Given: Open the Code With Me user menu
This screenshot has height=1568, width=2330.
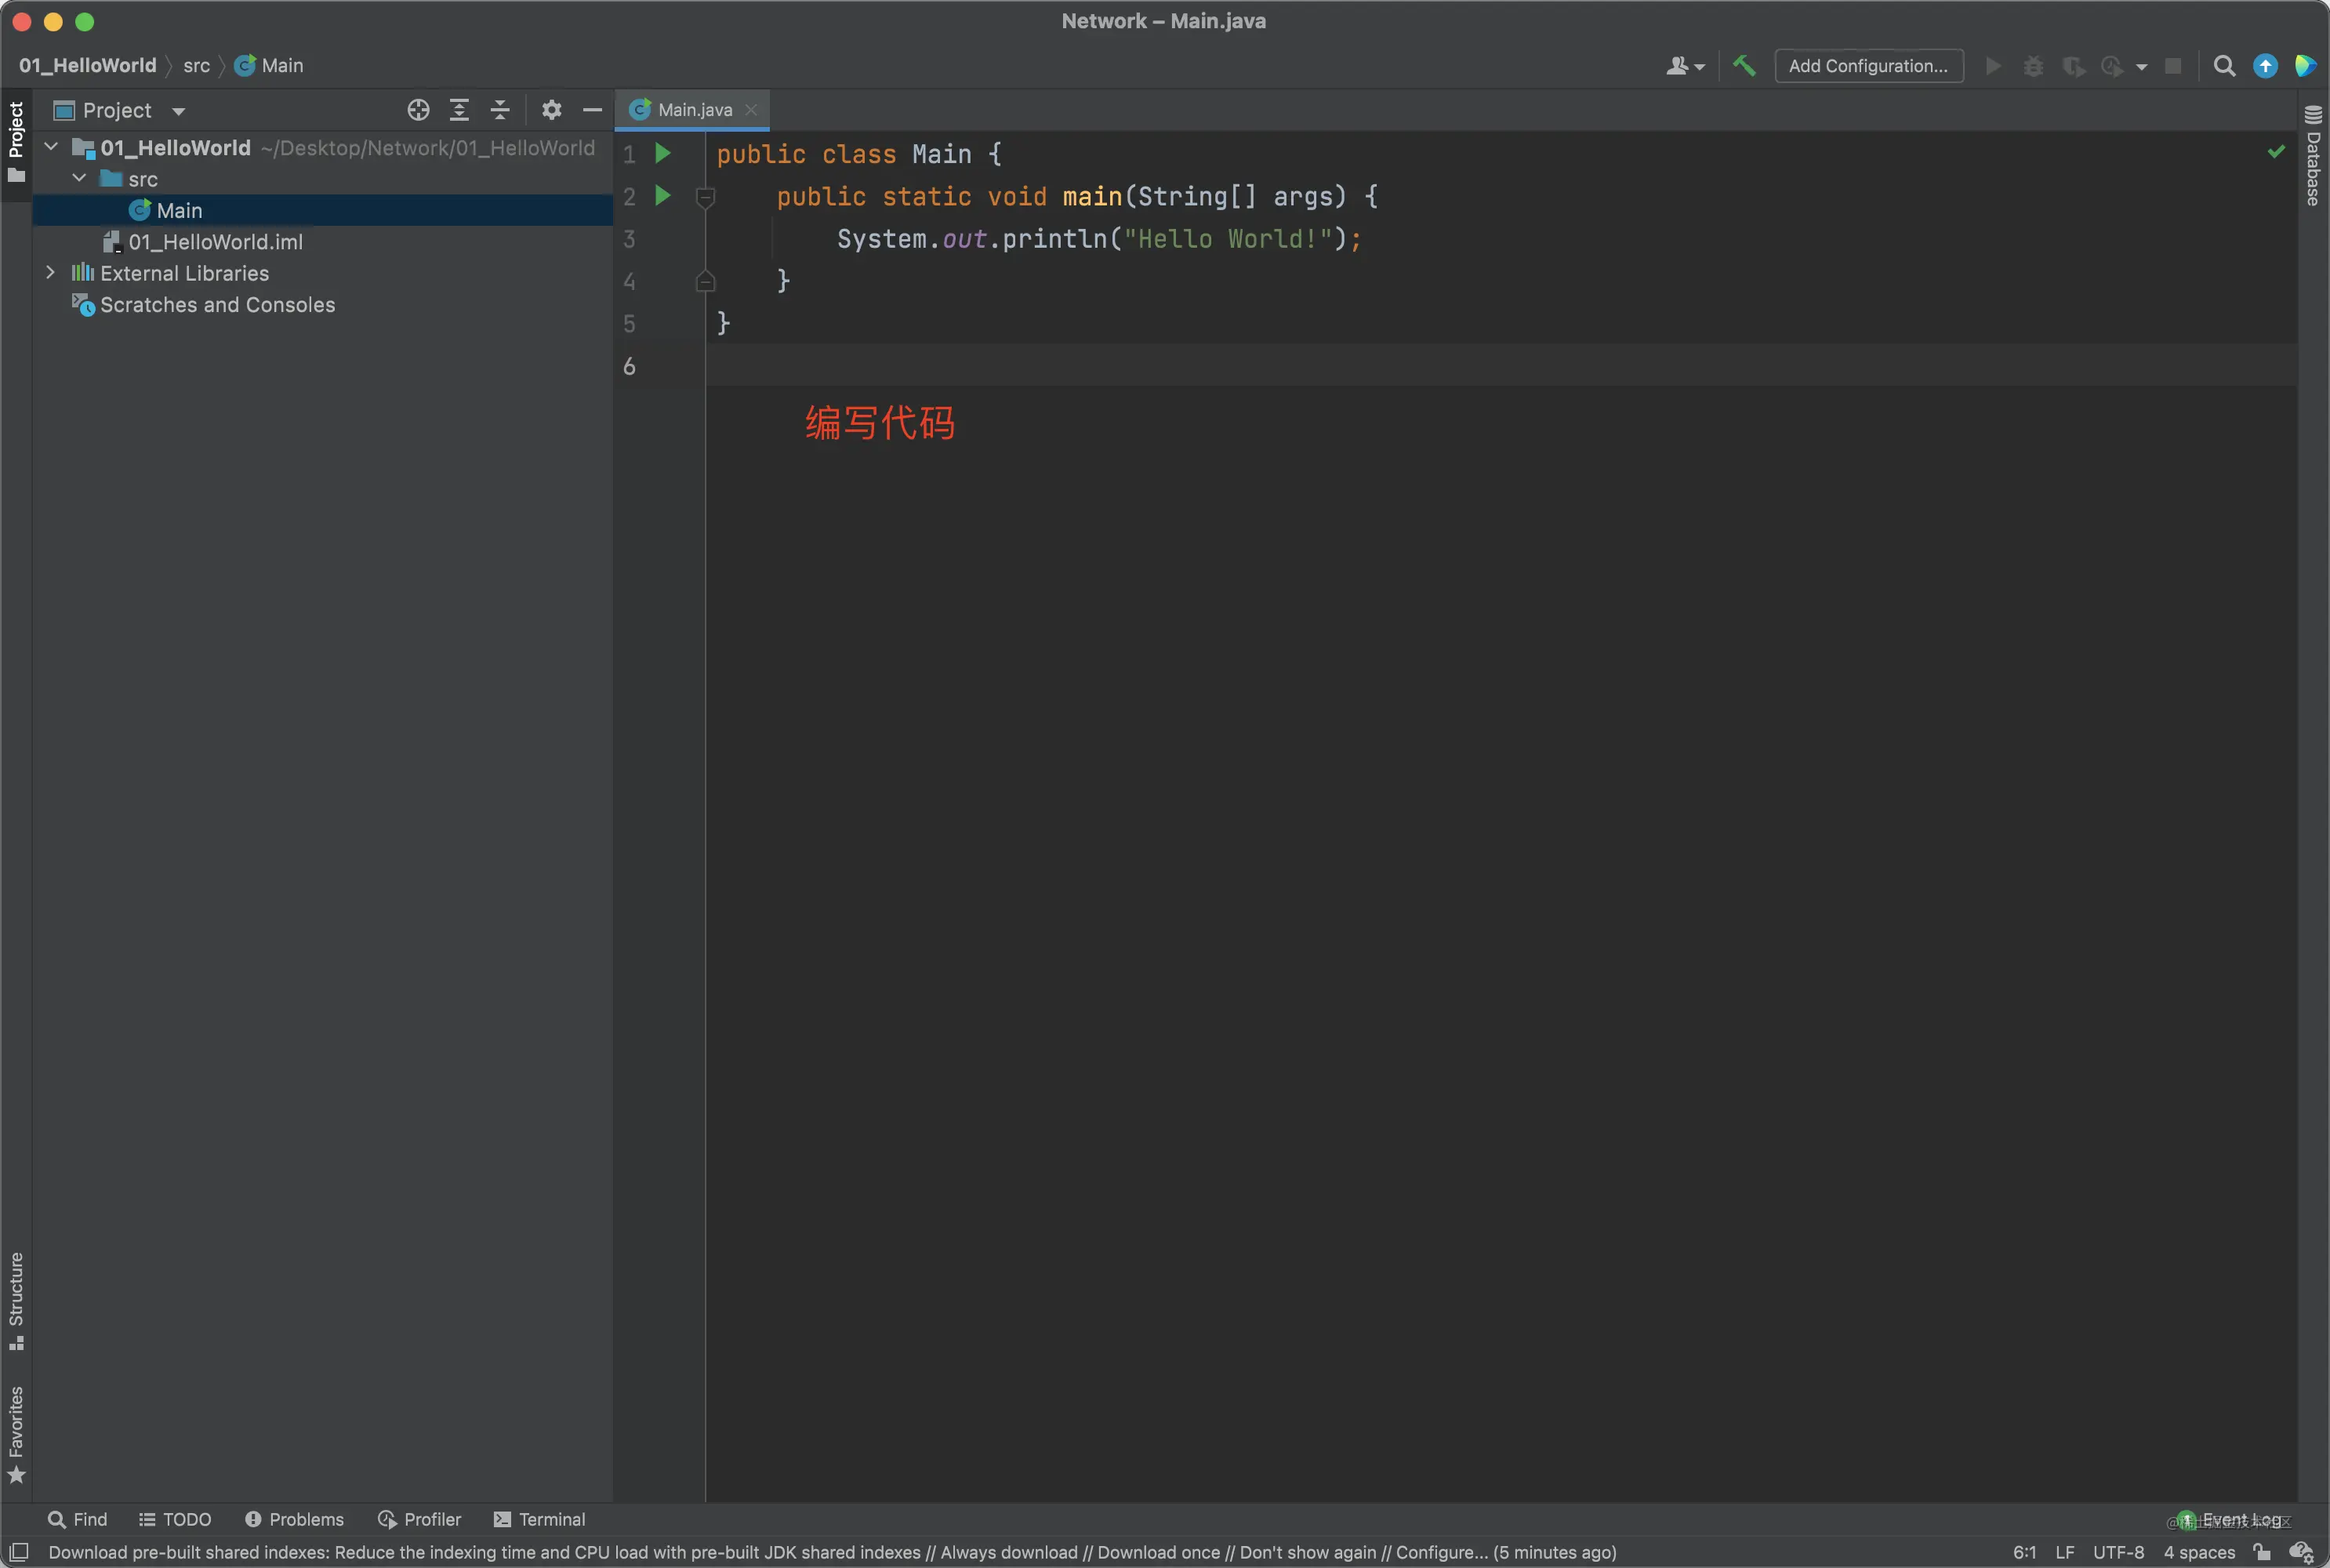Looking at the screenshot, I should (1685, 66).
